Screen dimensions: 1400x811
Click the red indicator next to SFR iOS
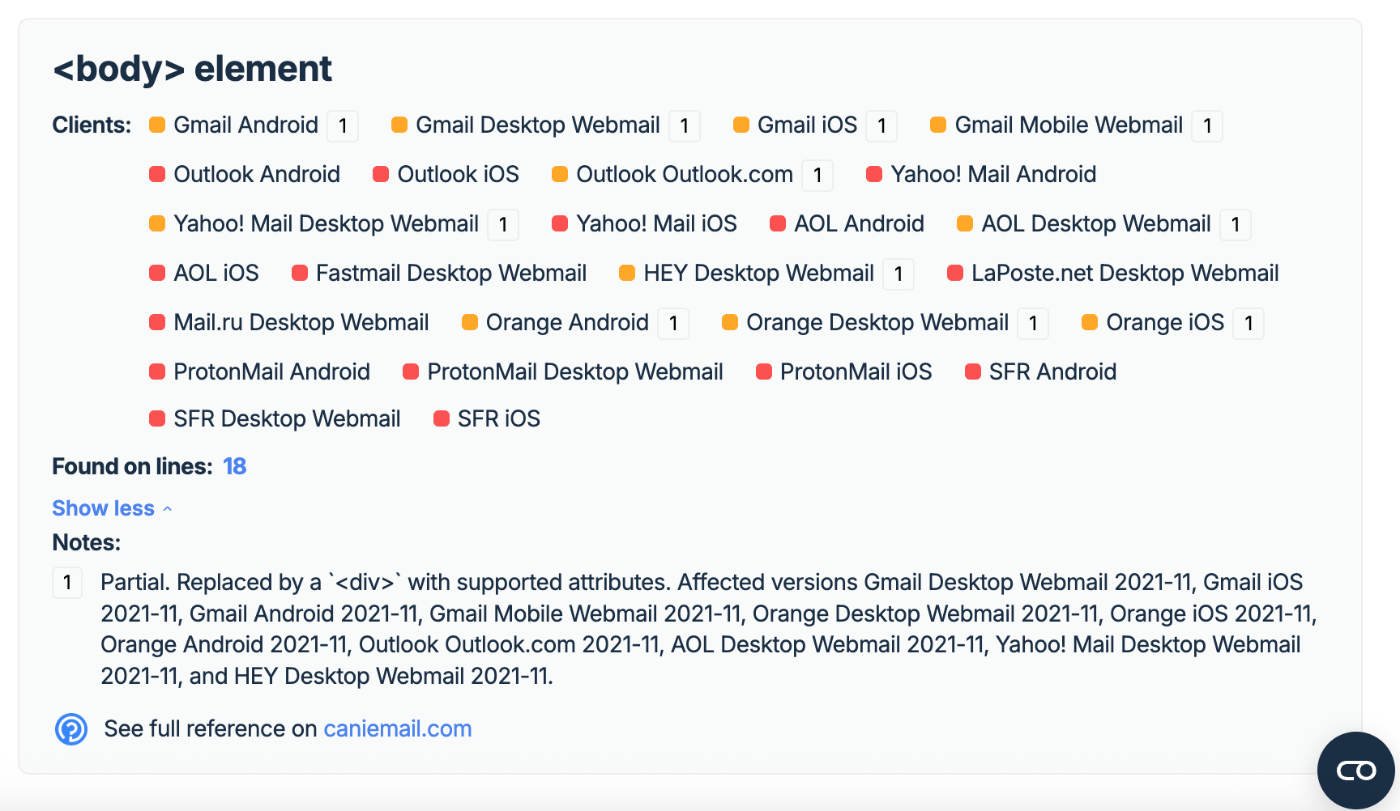441,419
